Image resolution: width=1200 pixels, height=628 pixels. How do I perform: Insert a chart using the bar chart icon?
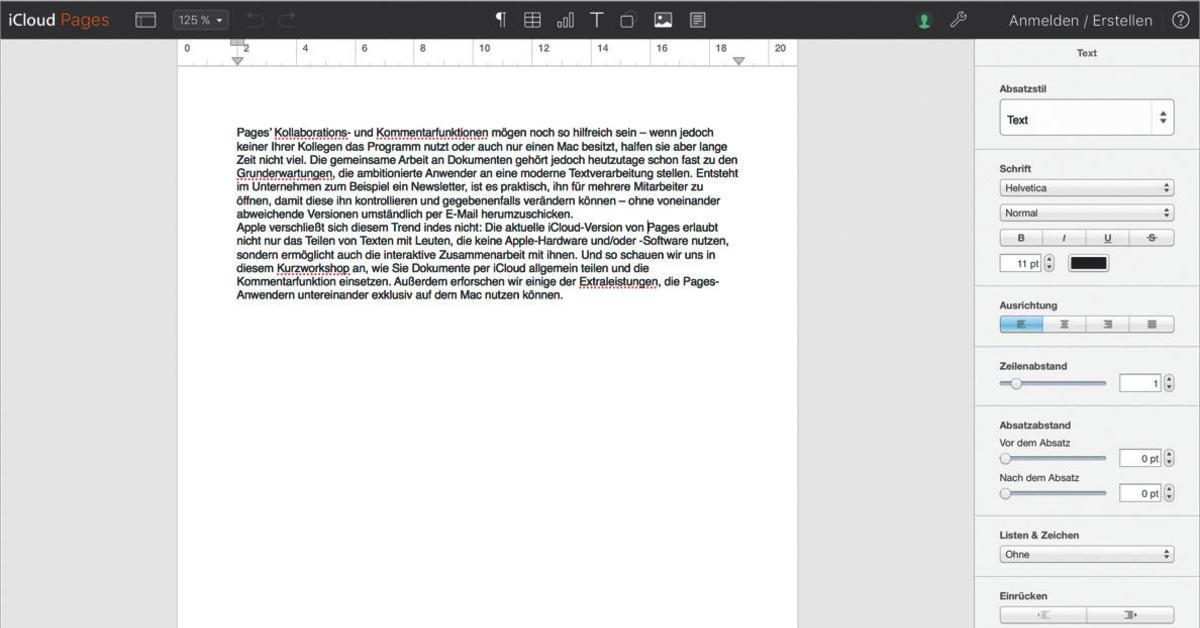[565, 20]
